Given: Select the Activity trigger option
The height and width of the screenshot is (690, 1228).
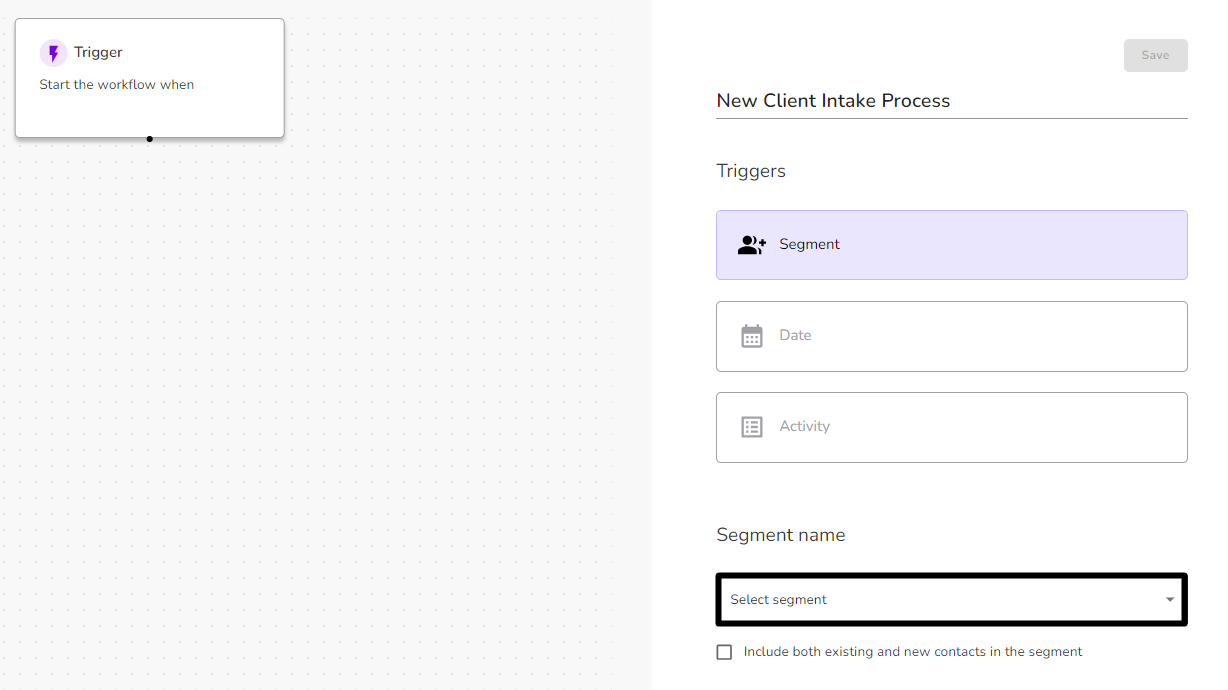Looking at the screenshot, I should click(x=952, y=427).
